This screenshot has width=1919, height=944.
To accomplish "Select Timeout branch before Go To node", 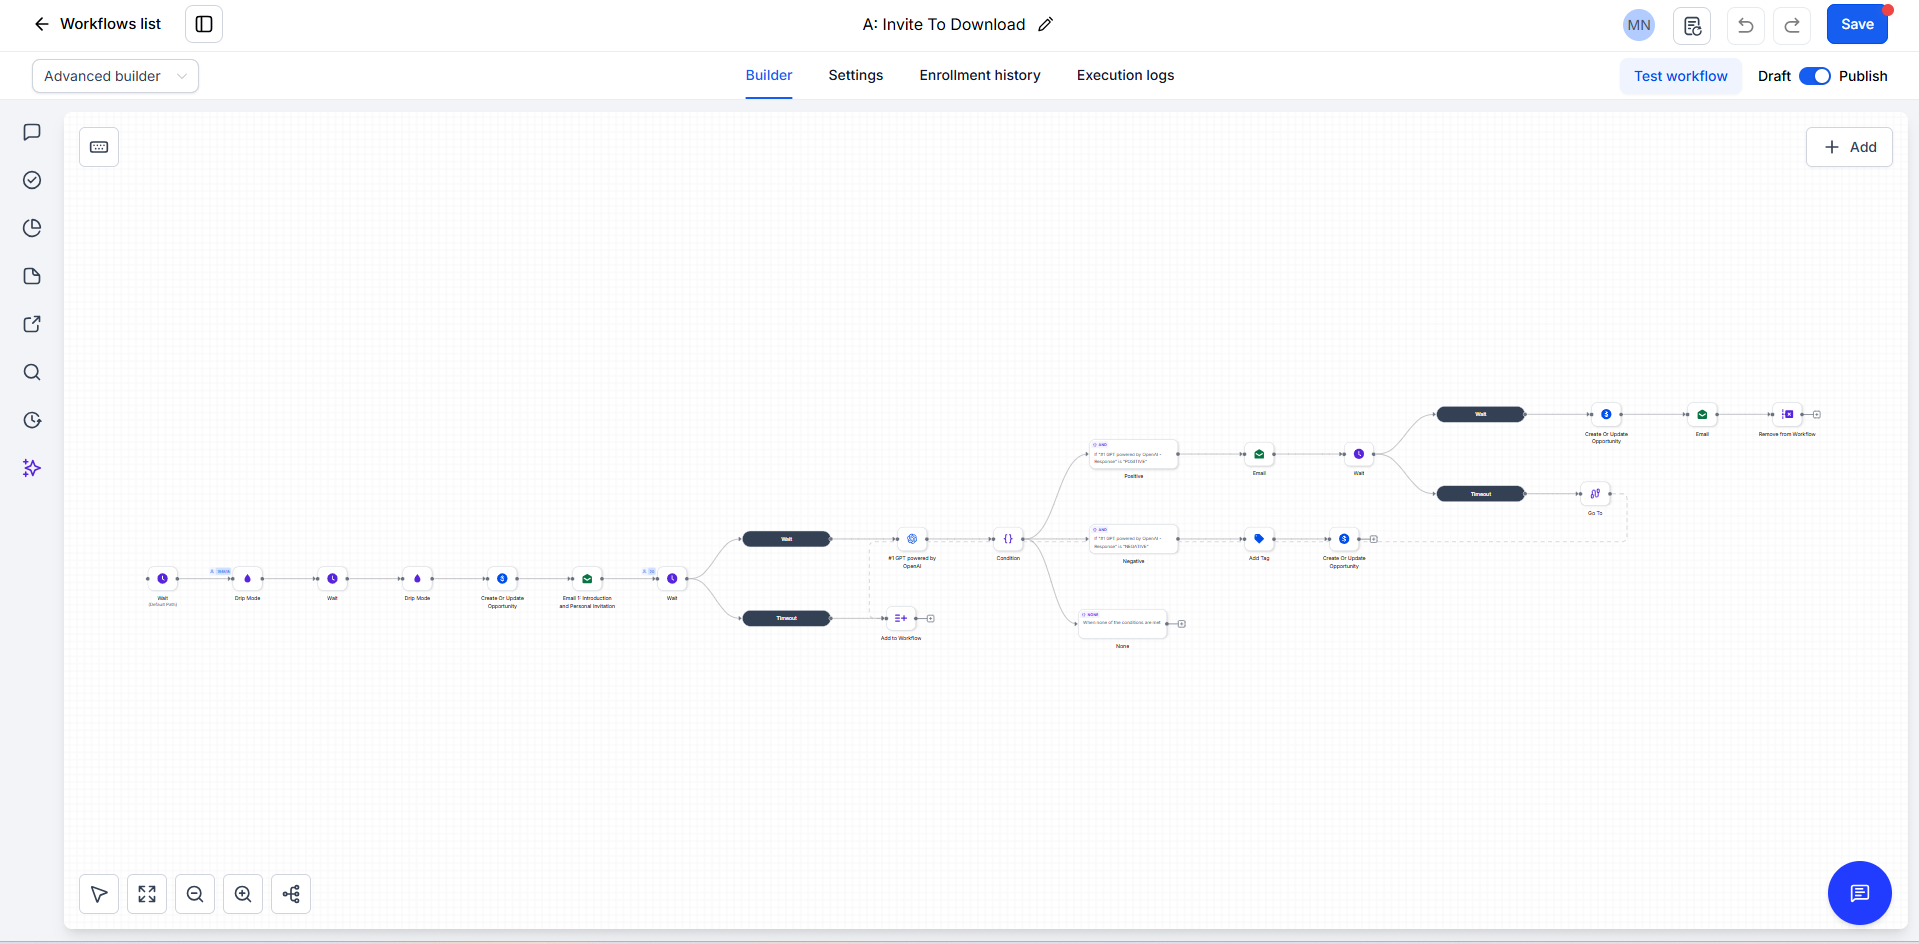I will pos(1481,494).
